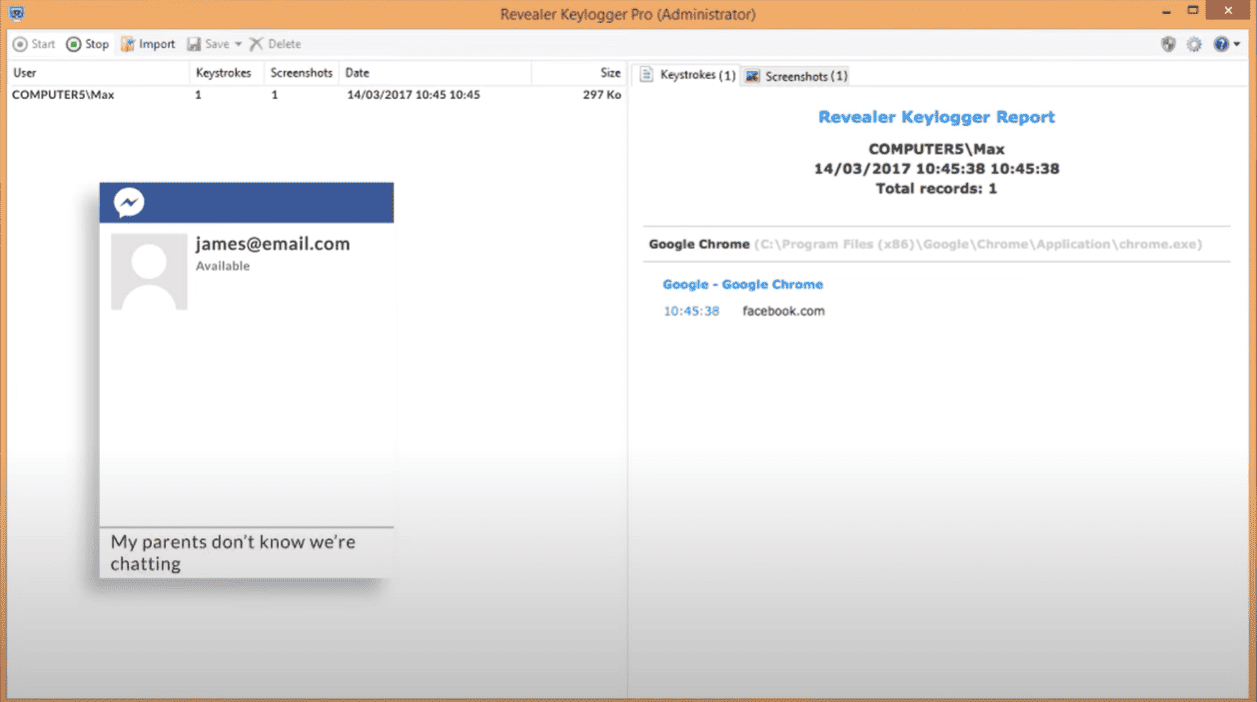Click the Stop monitoring icon

[73, 43]
